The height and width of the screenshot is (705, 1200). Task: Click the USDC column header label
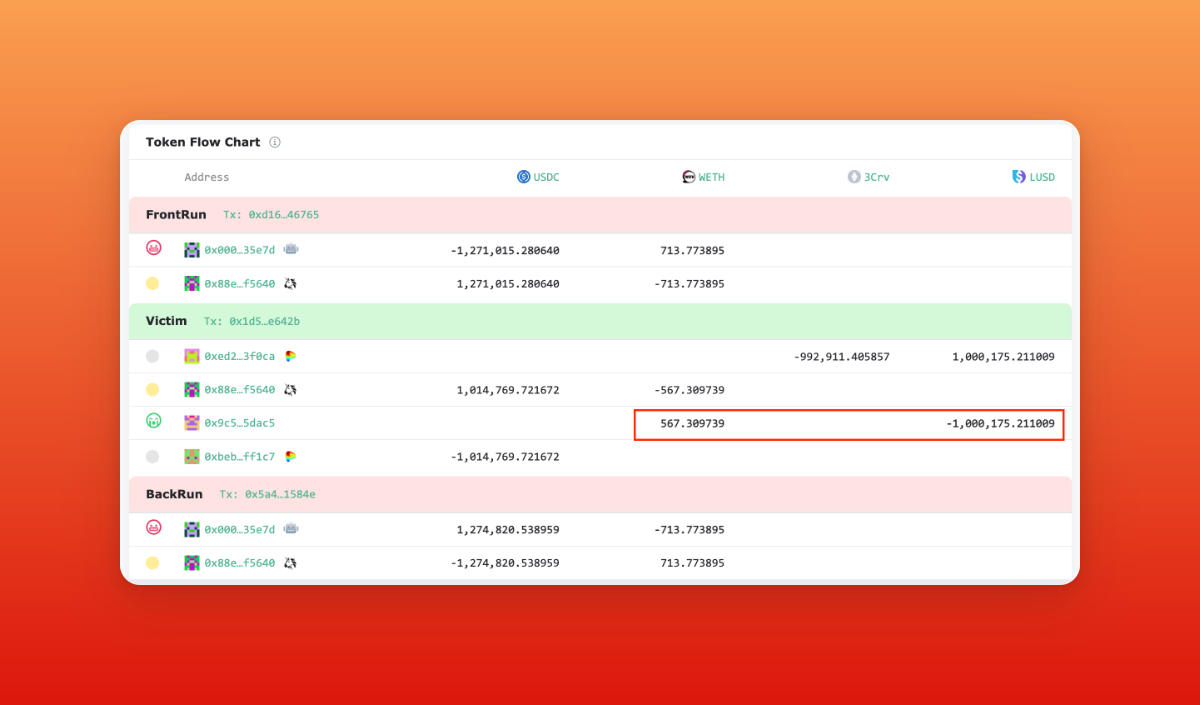(546, 177)
